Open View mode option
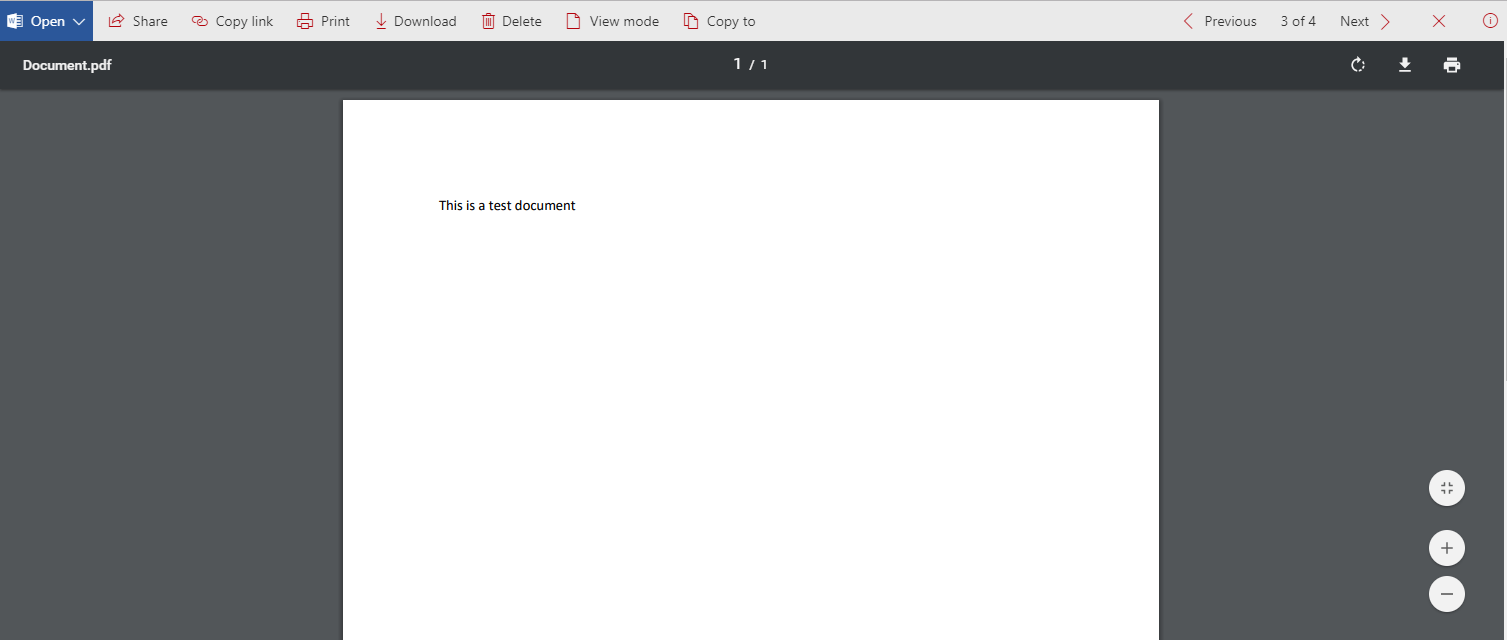This screenshot has width=1507, height=640. (x=612, y=21)
